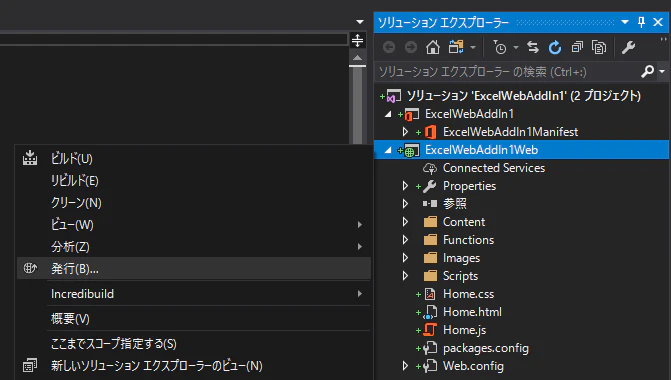This screenshot has height=380, width=671.
Task: Choose ここまでスコープ指定する(S) menu entry
Action: [194, 343]
